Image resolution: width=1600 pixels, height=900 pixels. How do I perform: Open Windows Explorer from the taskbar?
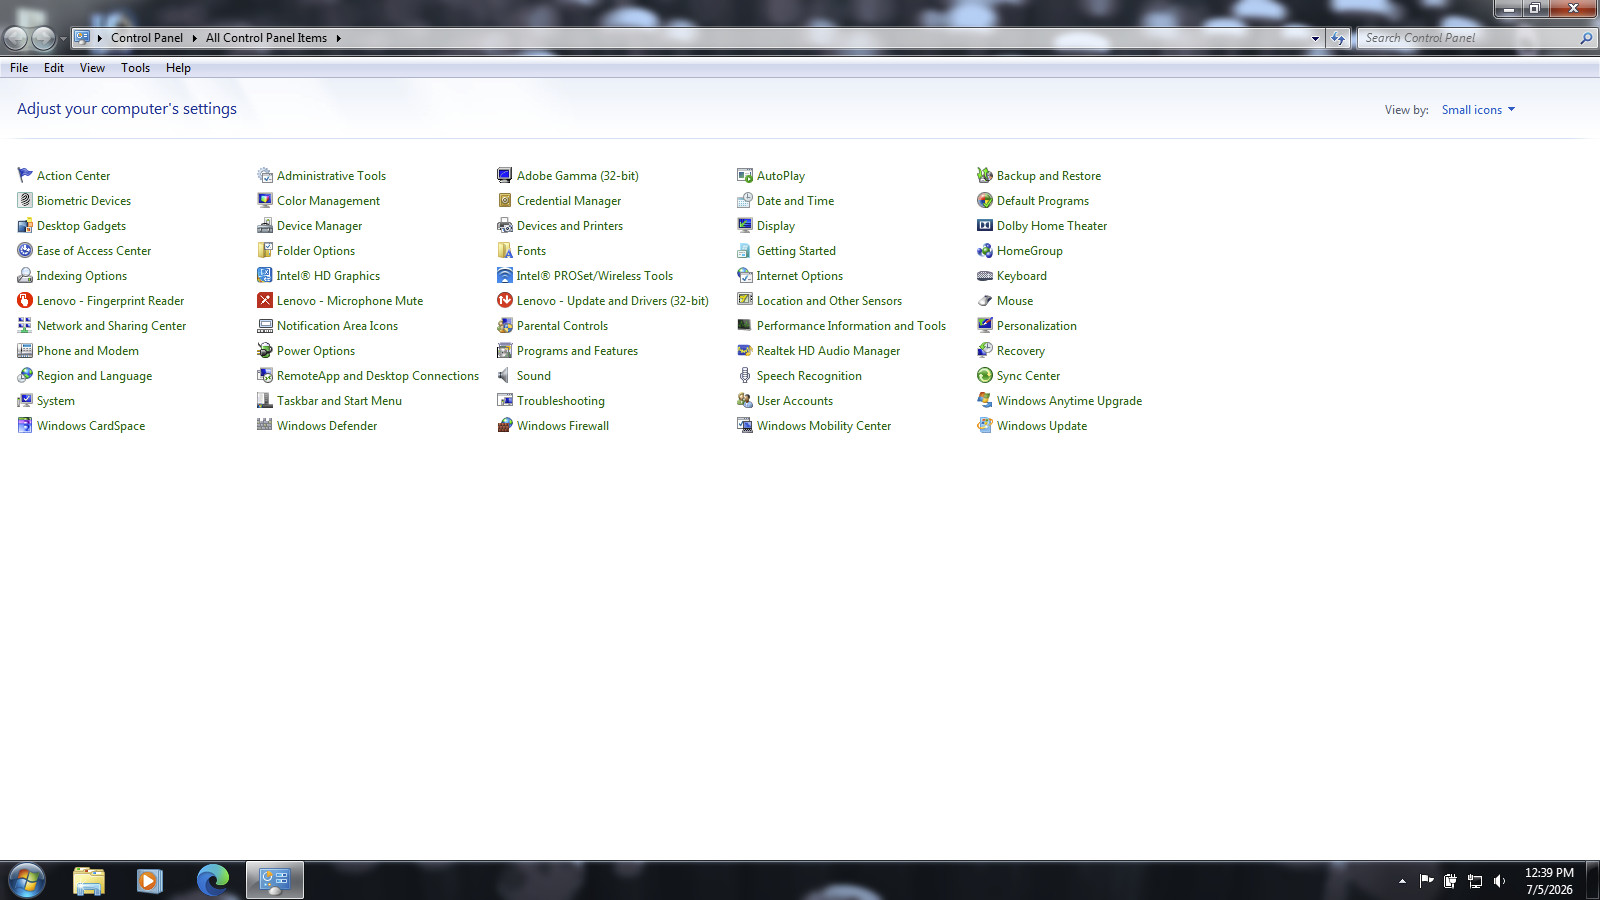point(89,881)
